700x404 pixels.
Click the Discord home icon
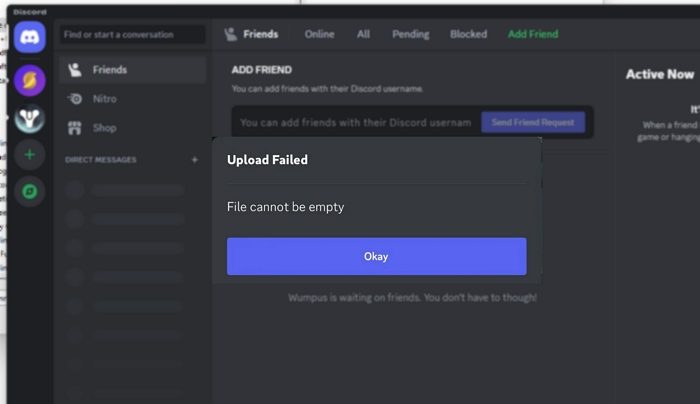pyautogui.click(x=29, y=40)
